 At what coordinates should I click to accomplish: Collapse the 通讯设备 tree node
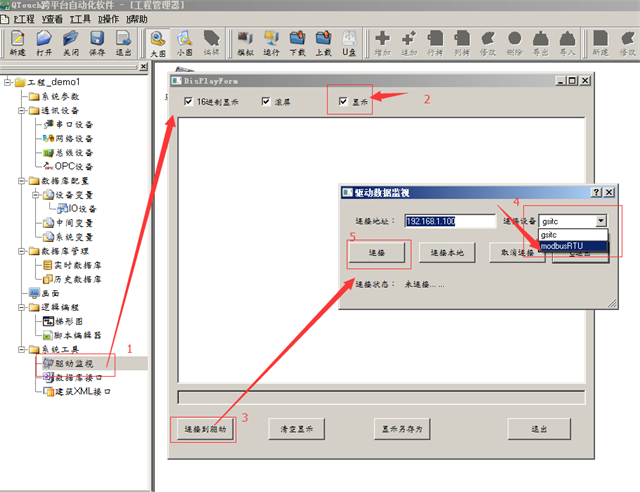[22, 110]
